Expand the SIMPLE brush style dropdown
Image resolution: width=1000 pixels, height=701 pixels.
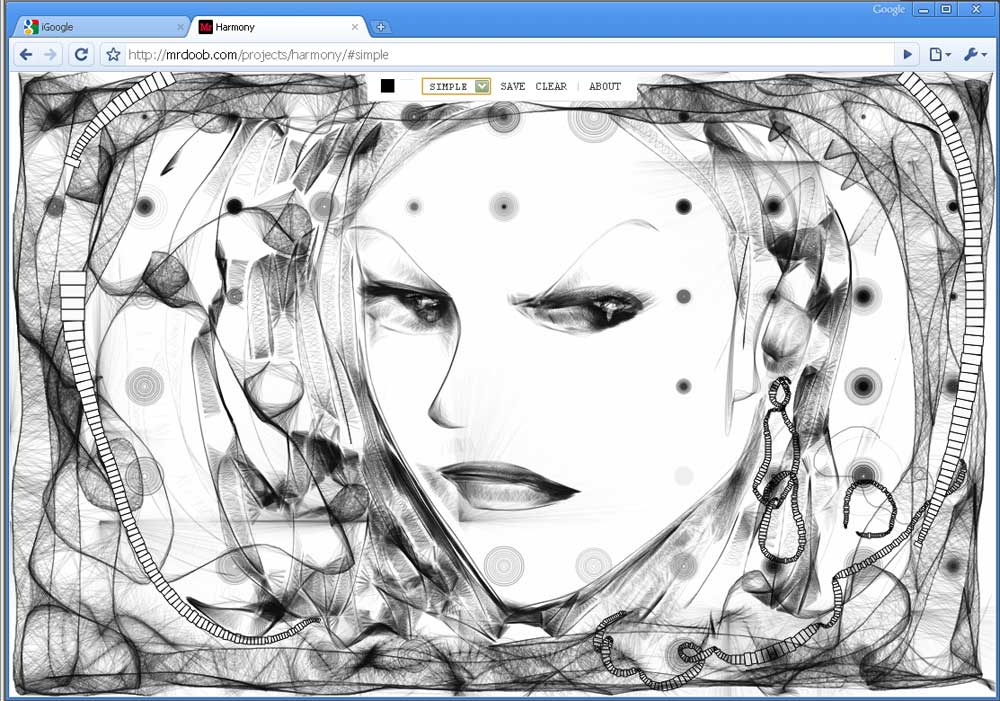tap(456, 87)
